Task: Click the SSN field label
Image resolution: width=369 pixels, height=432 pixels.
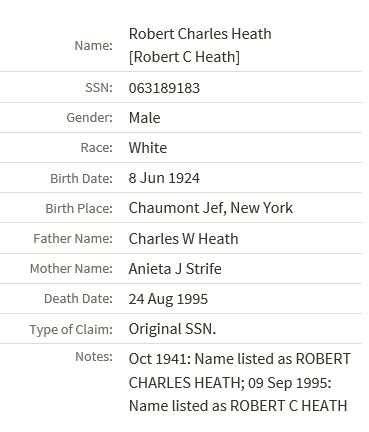Action: point(99,88)
